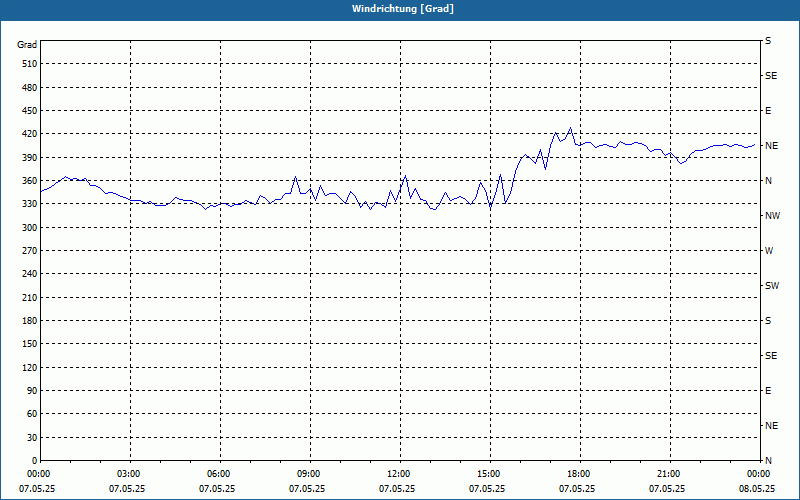Click the NW compass label
Image resolution: width=800 pixels, height=500 pixels.
pos(772,216)
